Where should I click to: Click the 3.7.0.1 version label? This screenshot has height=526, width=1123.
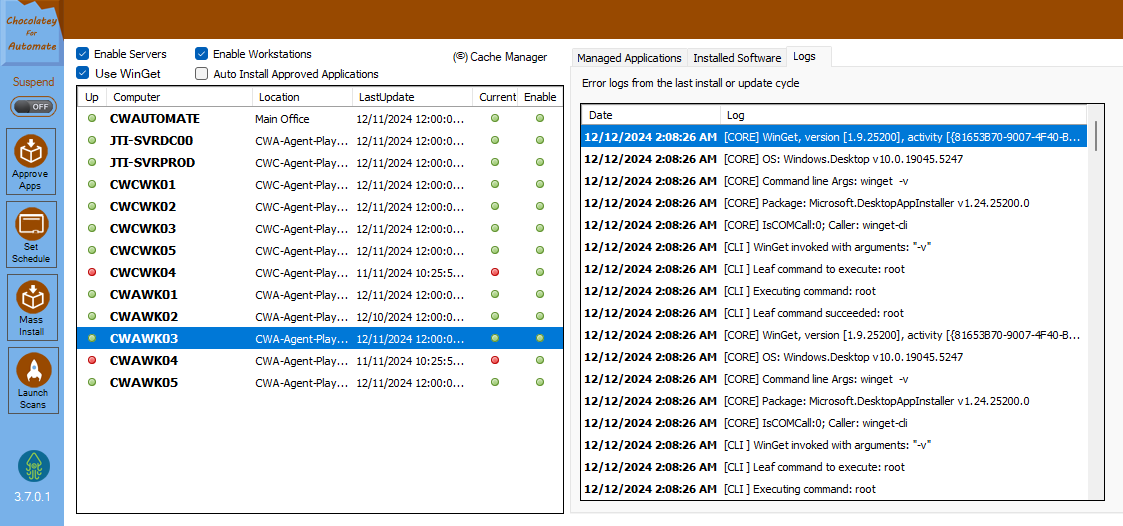(x=32, y=497)
